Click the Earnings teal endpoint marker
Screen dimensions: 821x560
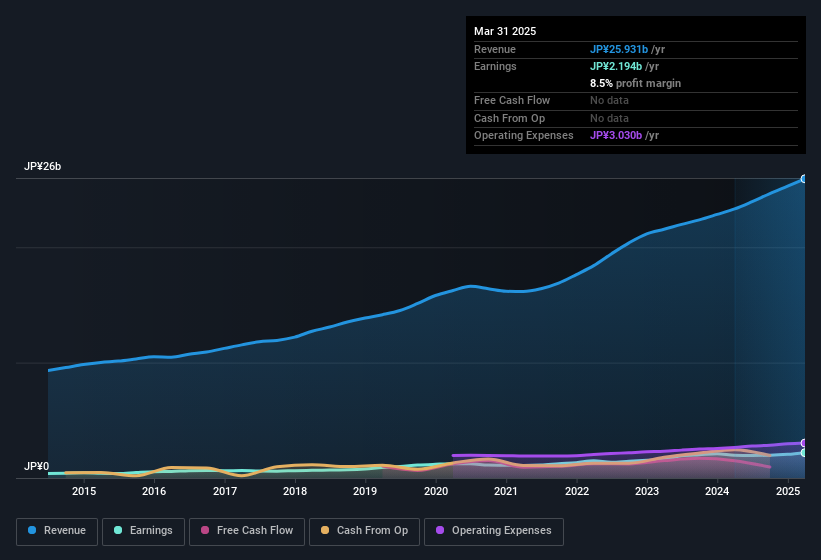[804, 453]
